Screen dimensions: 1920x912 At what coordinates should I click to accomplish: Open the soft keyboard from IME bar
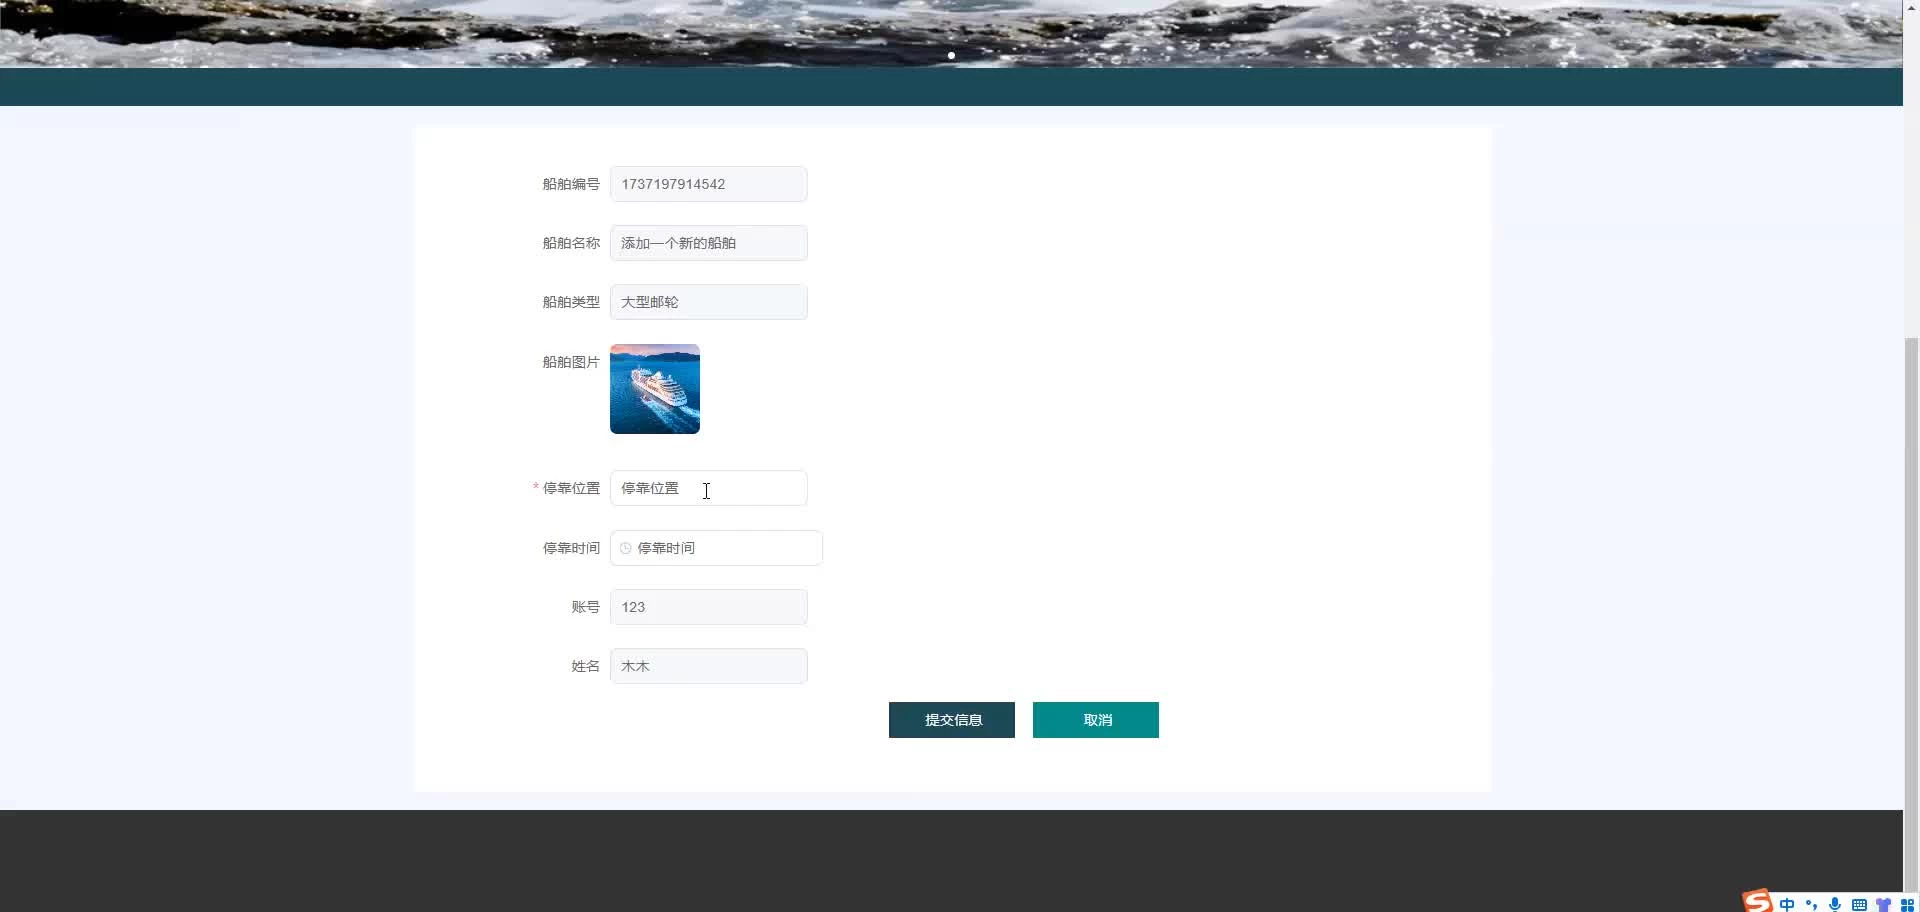(1859, 904)
